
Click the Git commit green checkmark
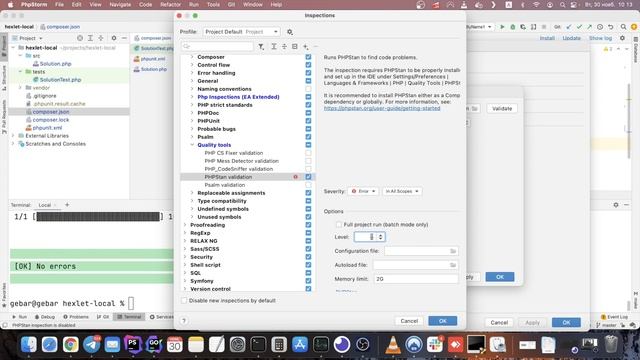point(579,27)
